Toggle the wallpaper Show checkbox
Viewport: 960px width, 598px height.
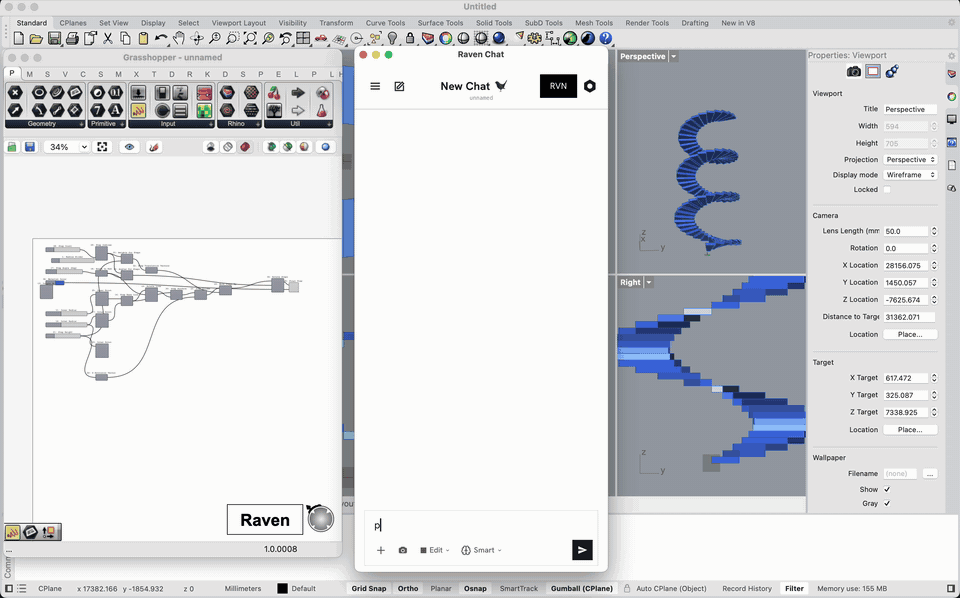pos(887,490)
